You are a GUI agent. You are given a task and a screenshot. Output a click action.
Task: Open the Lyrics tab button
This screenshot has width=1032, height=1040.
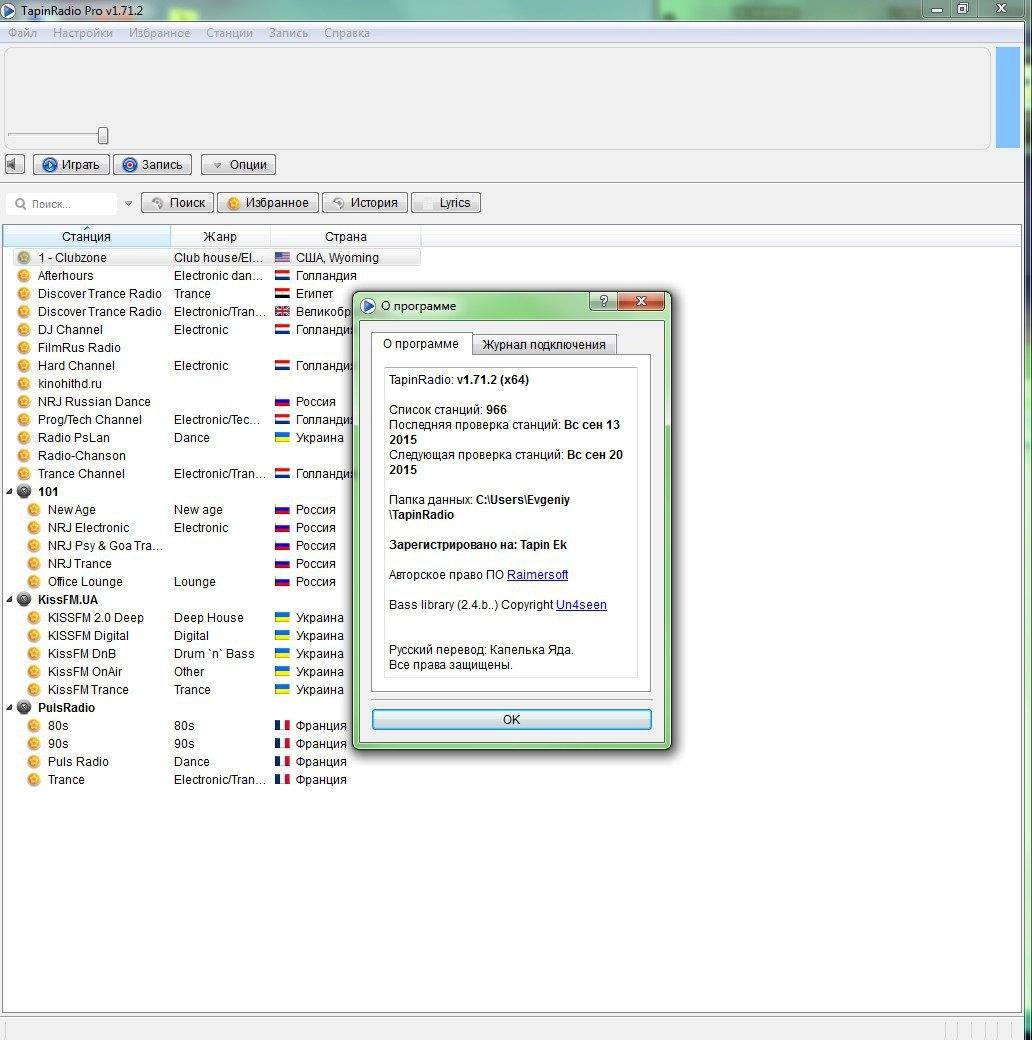[x=446, y=202]
